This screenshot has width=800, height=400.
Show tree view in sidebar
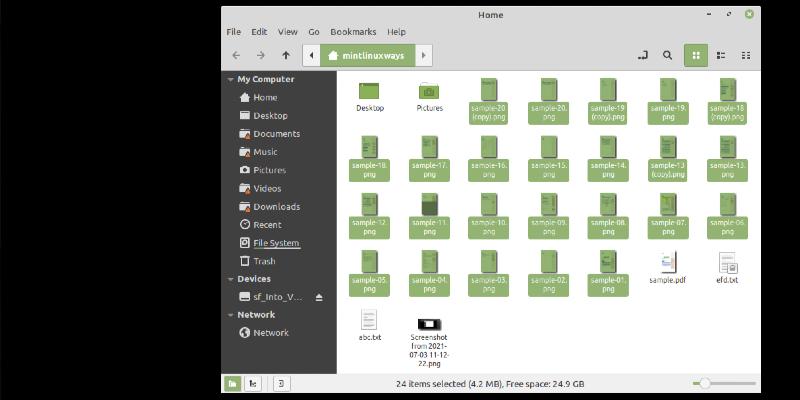pos(253,383)
